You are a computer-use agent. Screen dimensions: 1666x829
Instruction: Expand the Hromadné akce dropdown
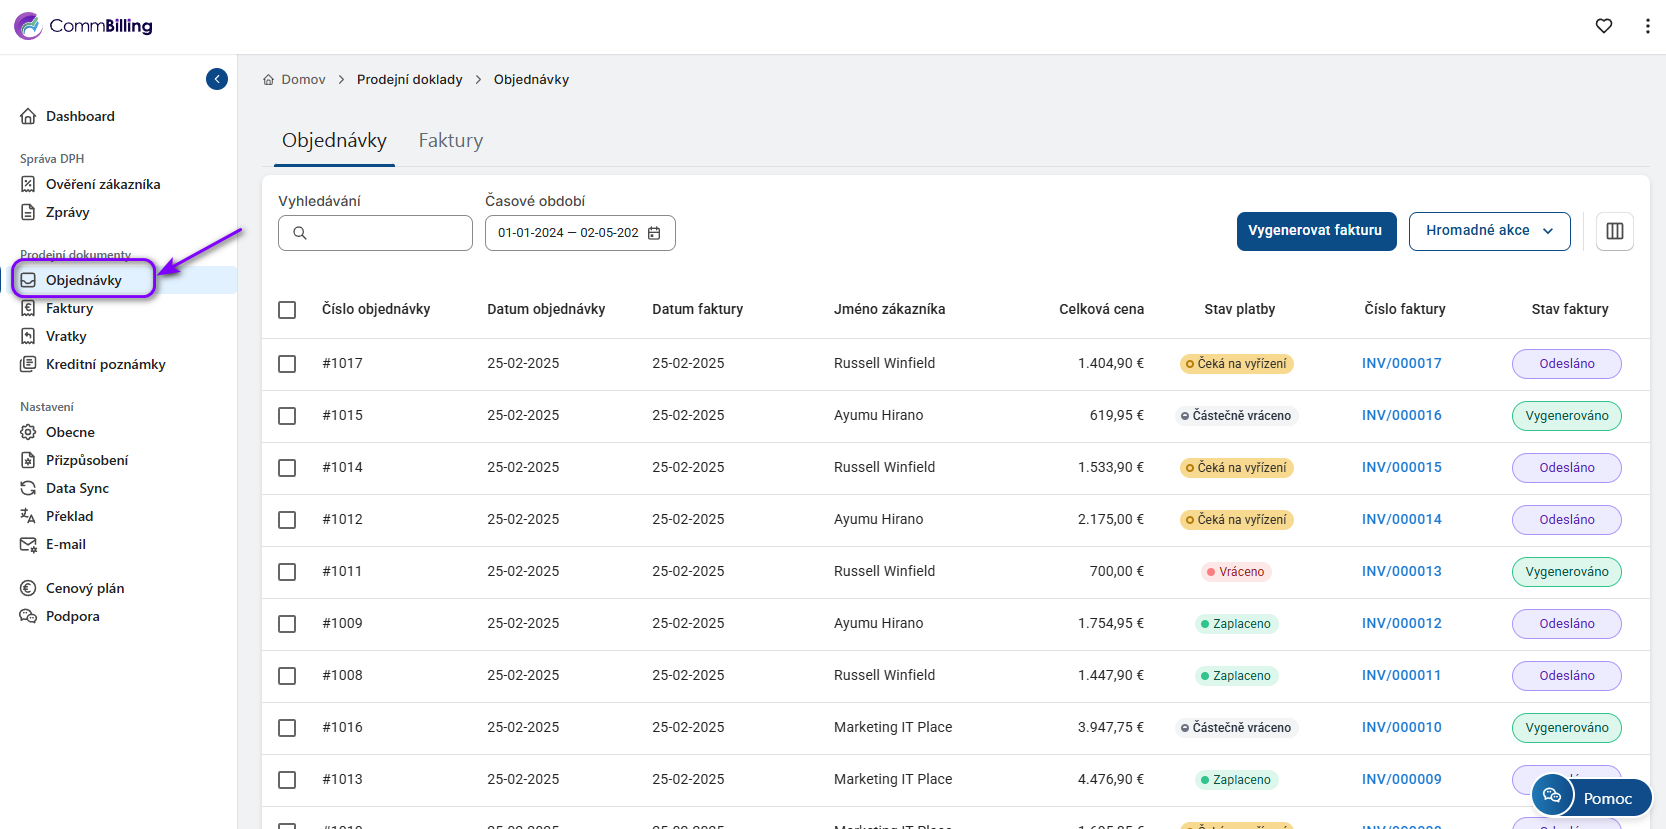tap(1489, 231)
